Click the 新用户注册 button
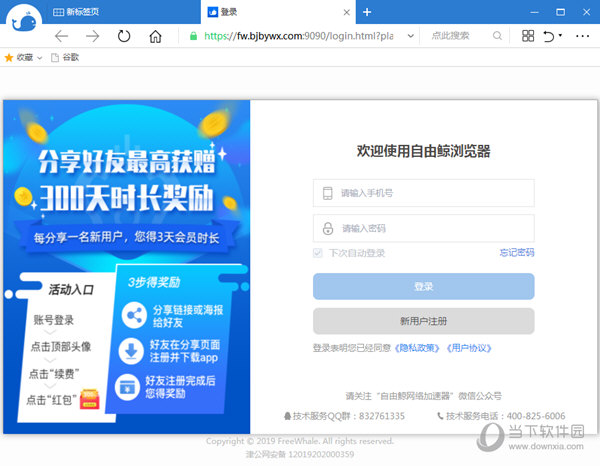The height and width of the screenshot is (466, 600). pyautogui.click(x=423, y=321)
